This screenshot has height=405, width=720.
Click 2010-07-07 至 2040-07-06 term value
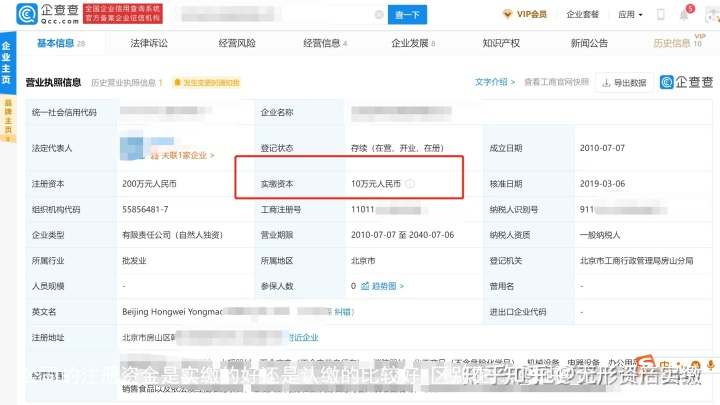(x=402, y=235)
